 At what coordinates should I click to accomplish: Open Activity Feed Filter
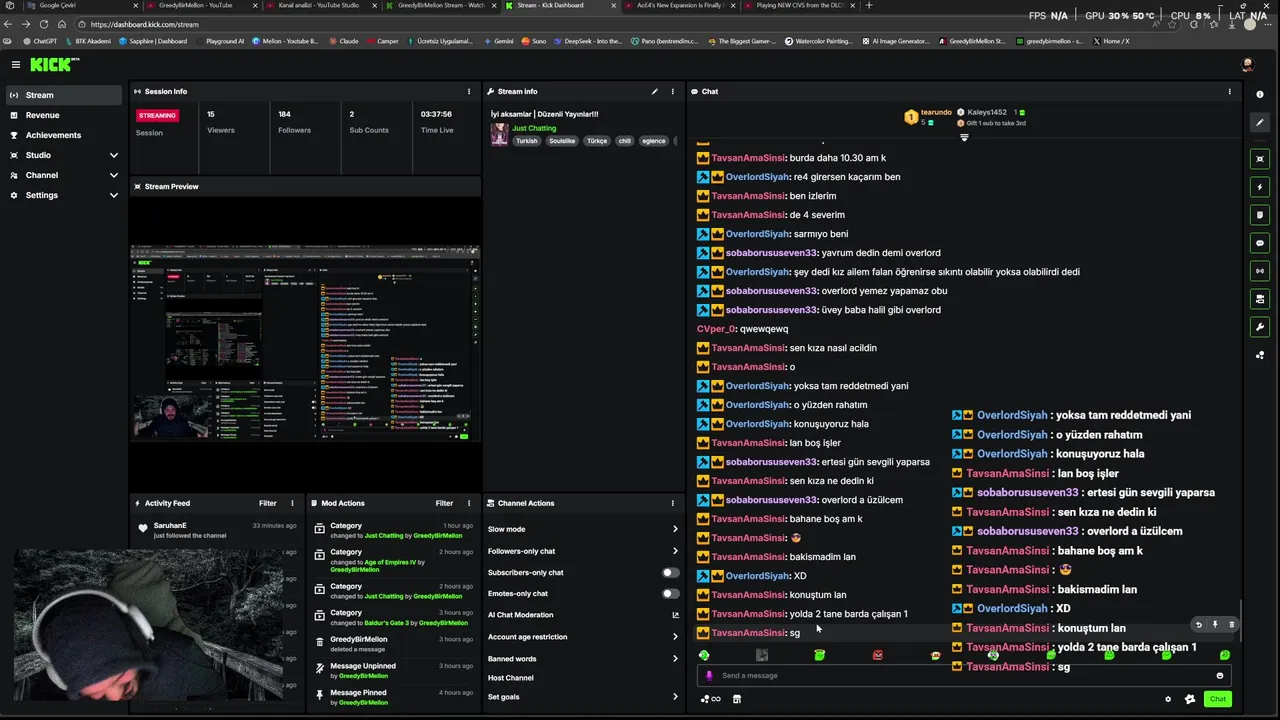[x=268, y=503]
